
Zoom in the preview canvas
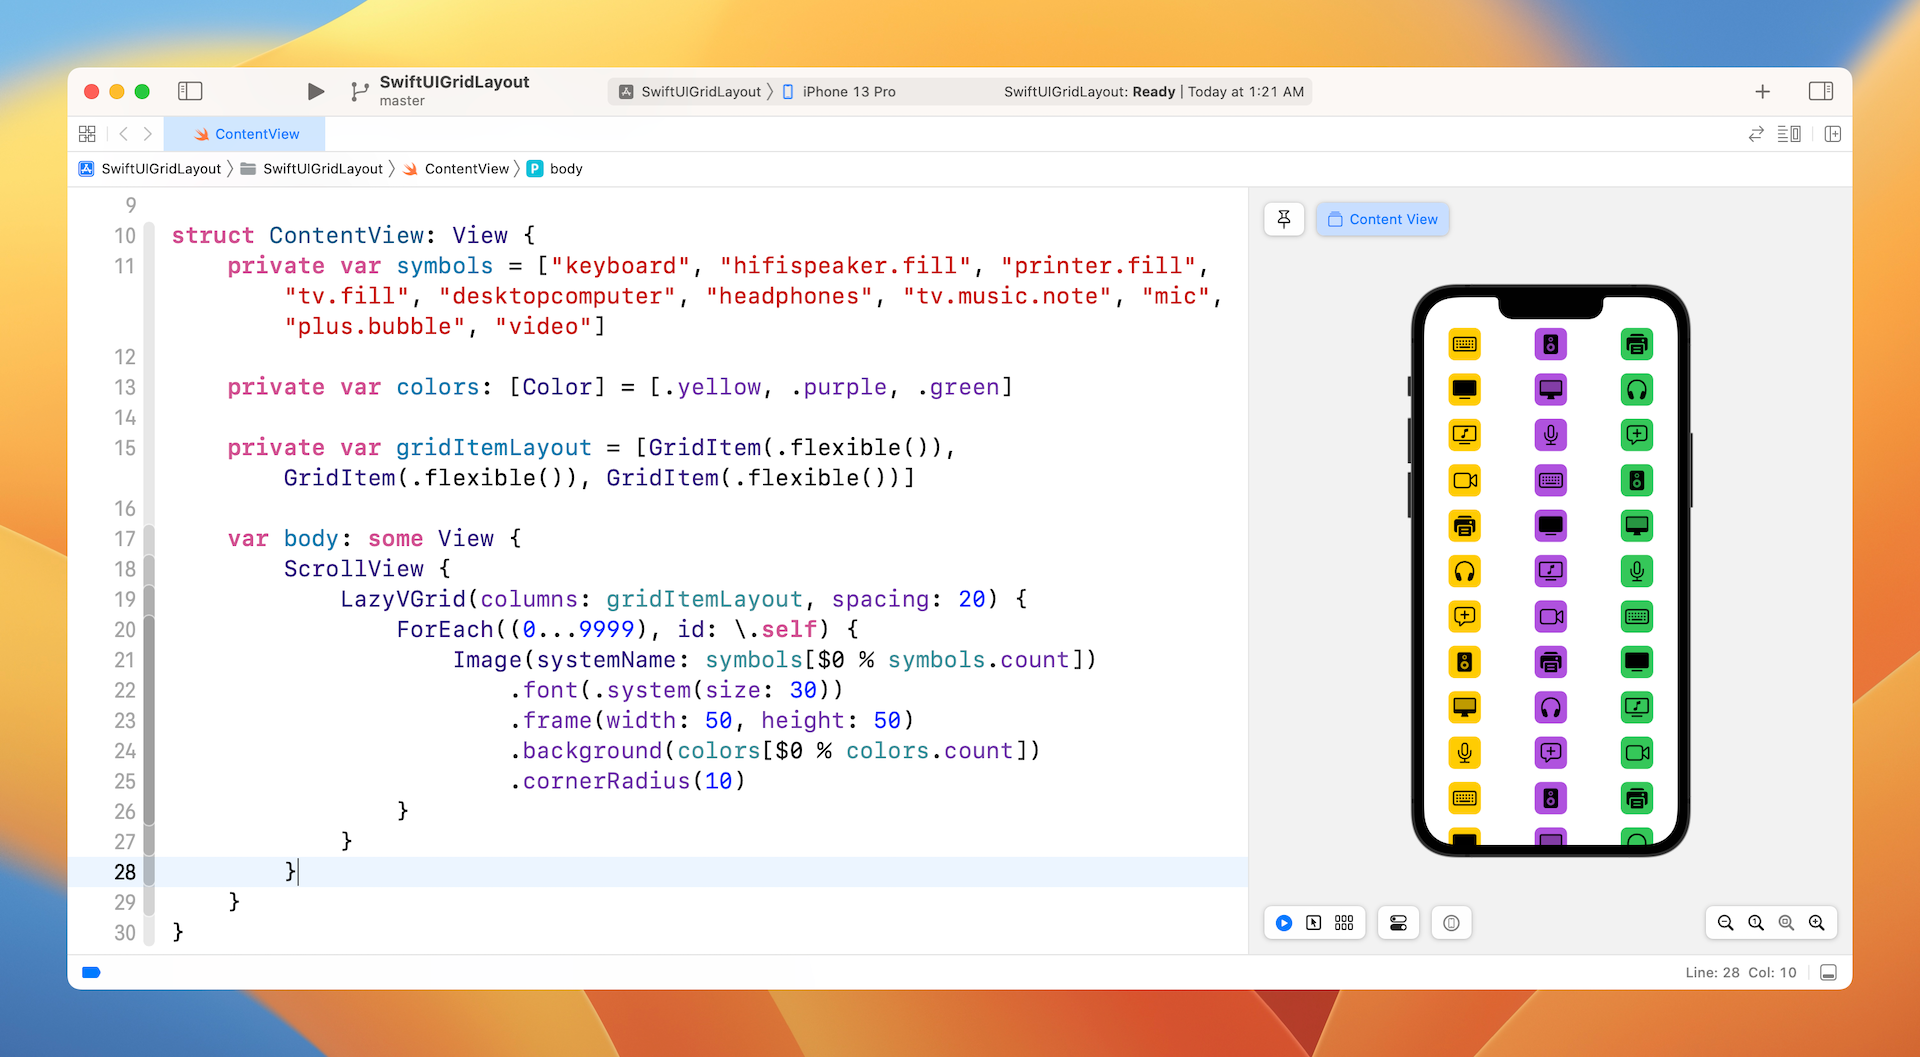1817,923
